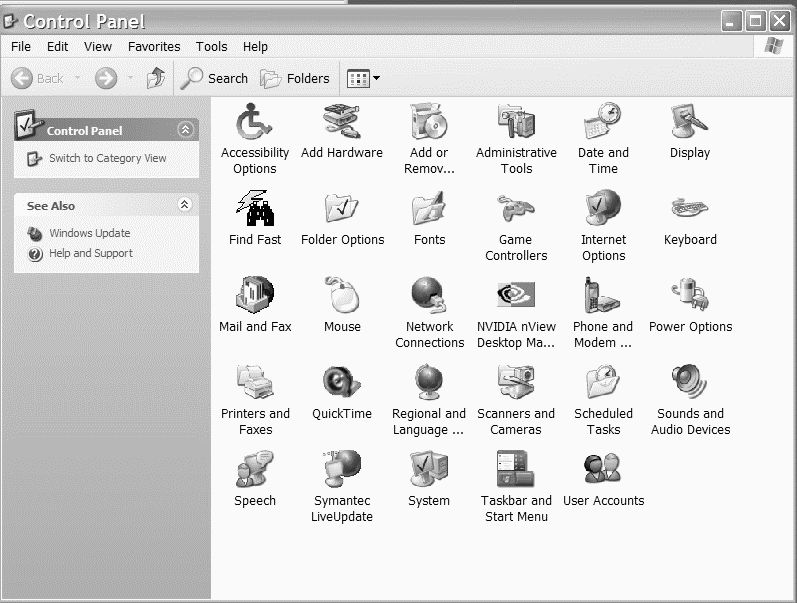Open Network Connections icon

click(429, 298)
